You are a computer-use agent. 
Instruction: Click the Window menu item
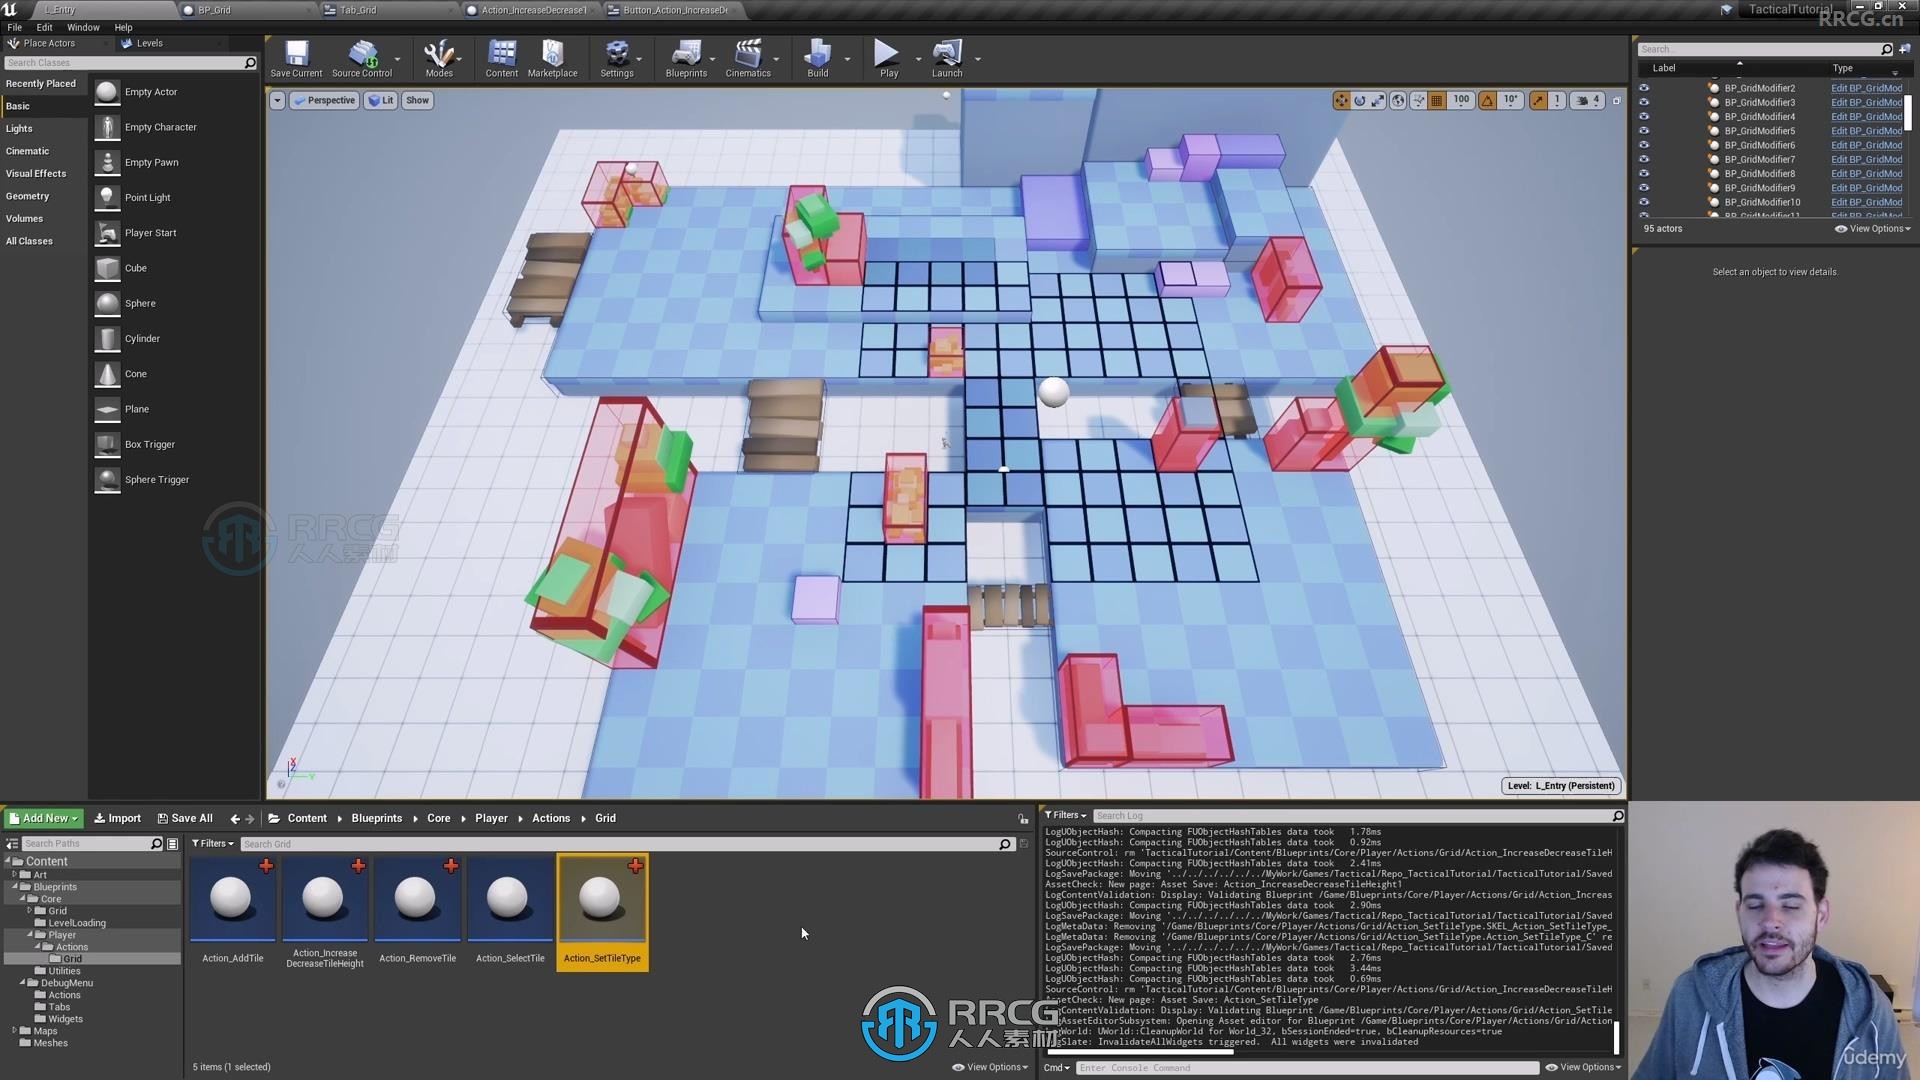coord(83,26)
